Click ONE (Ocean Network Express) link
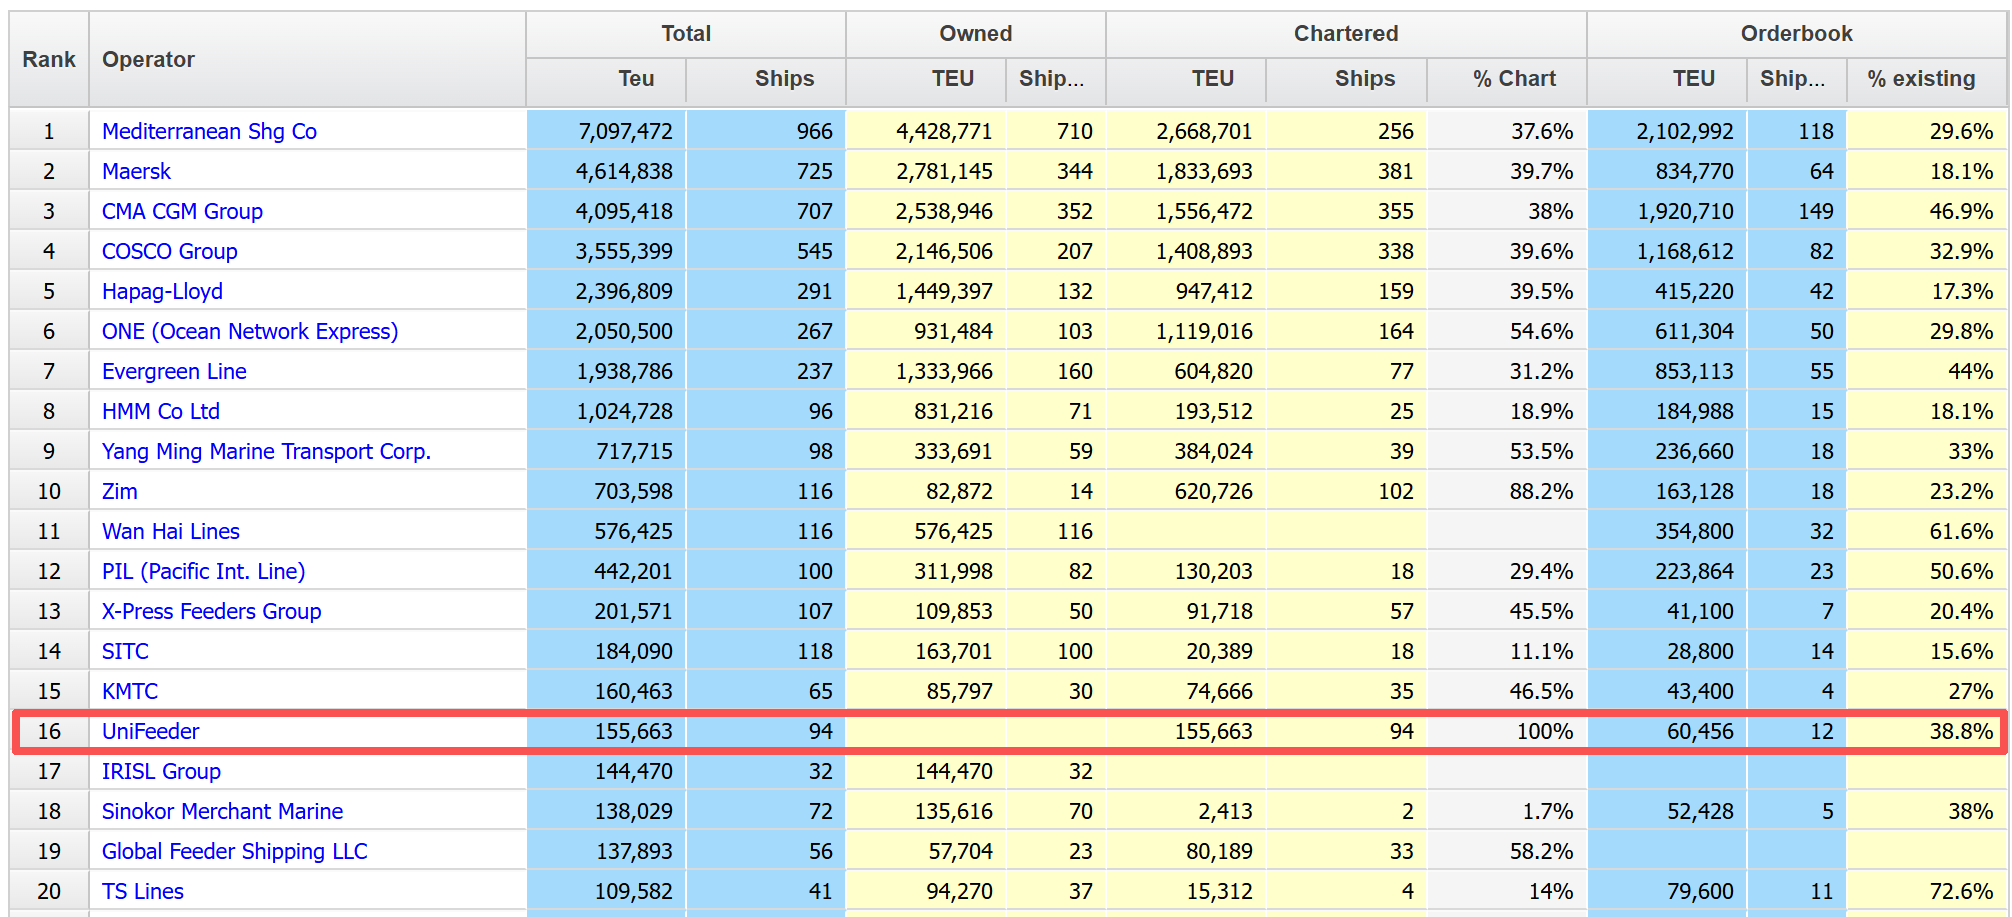 (x=249, y=331)
